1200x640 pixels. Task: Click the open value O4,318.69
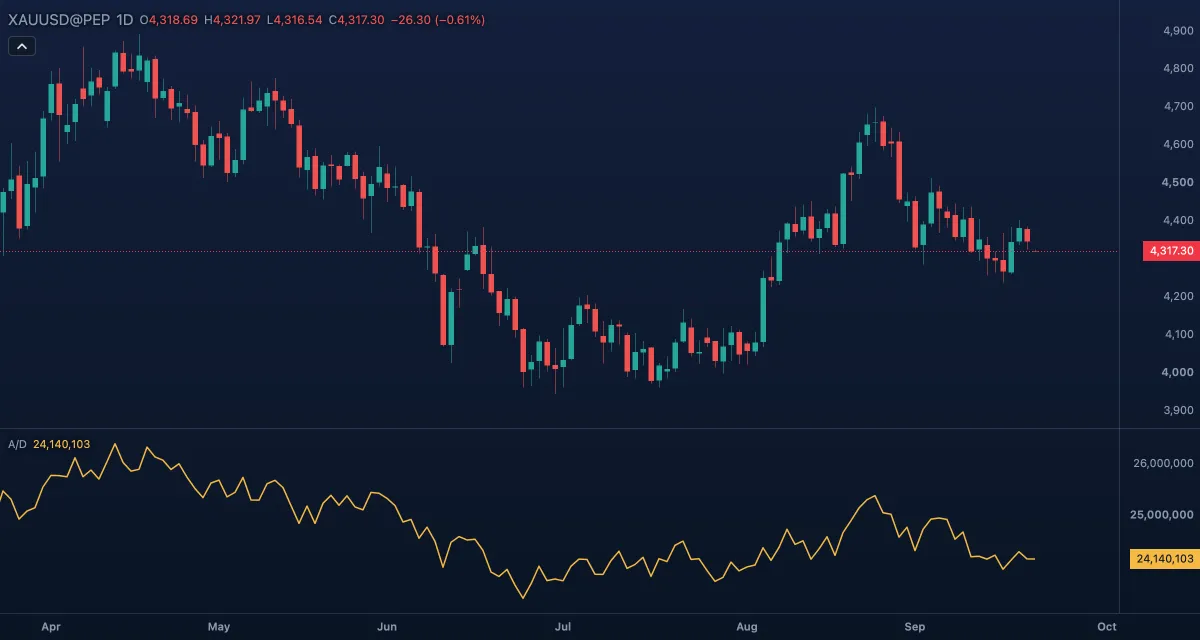point(169,19)
